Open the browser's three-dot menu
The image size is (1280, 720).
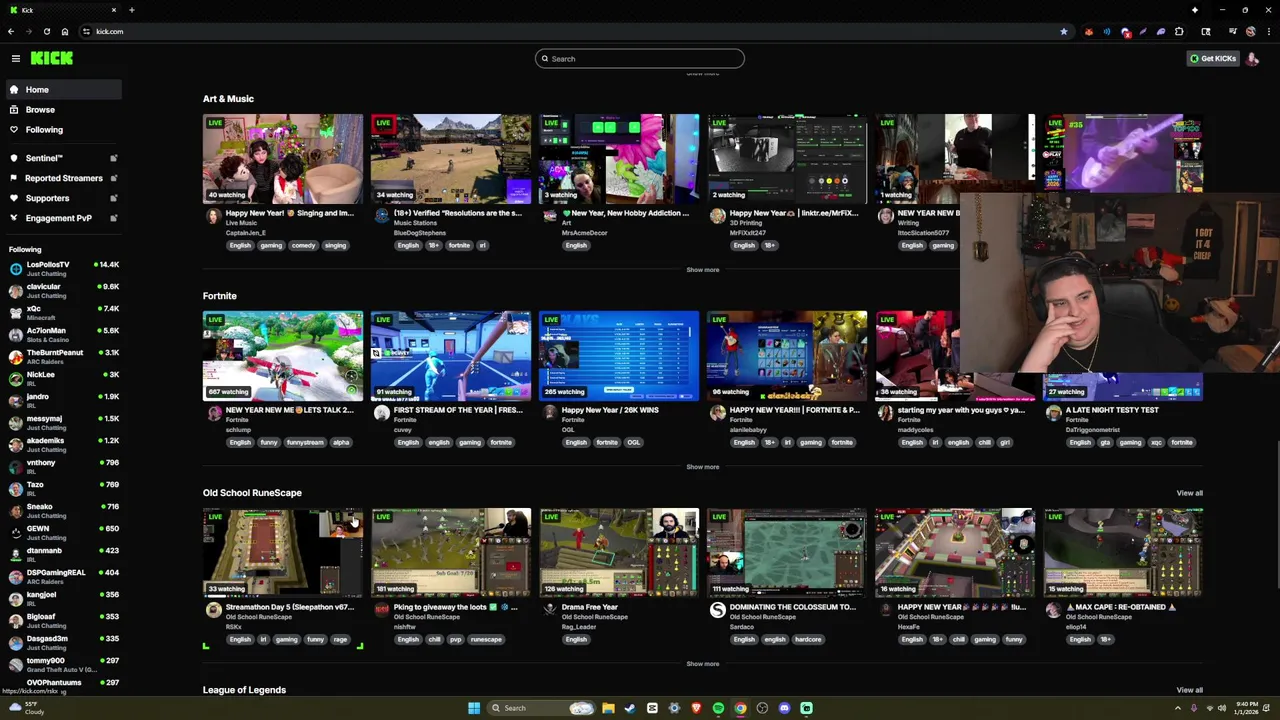click(x=1269, y=31)
